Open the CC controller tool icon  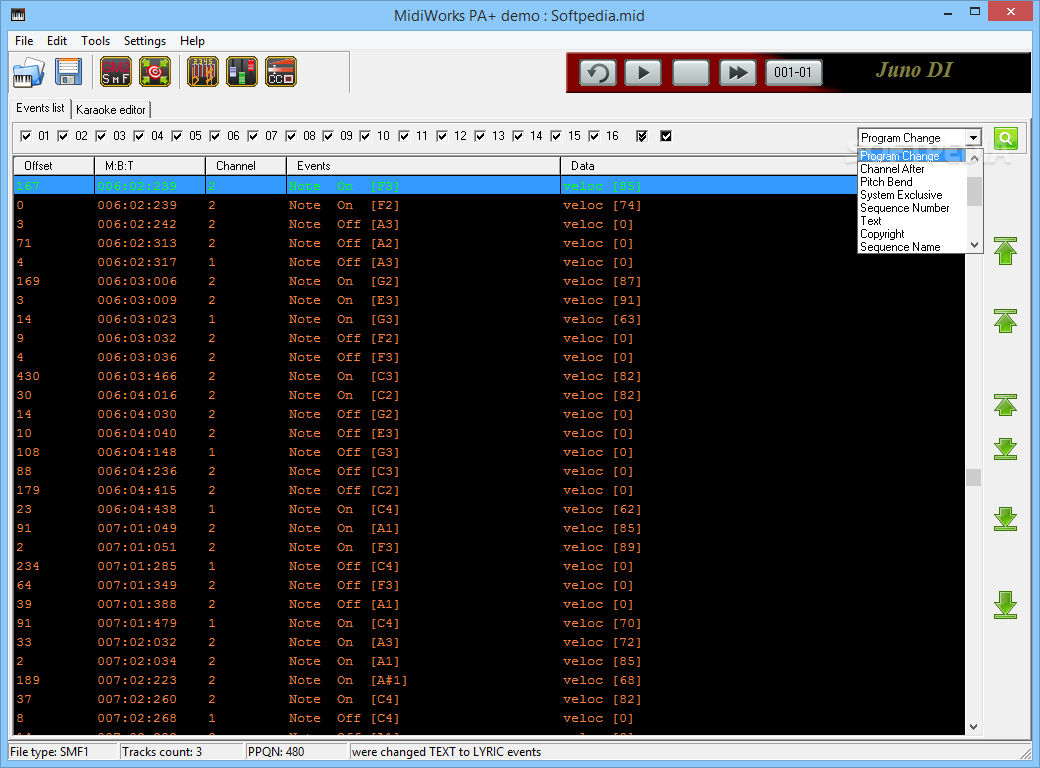pos(281,72)
